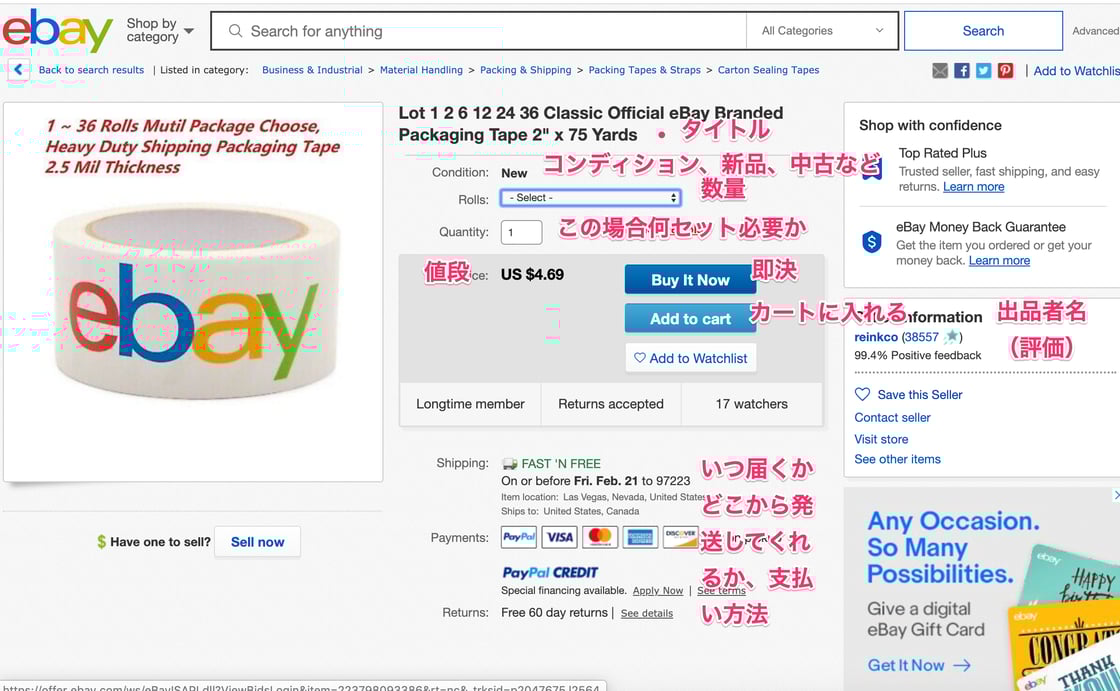Viewport: 1120px width, 691px height.
Task: Open the Contact seller link
Action: pos(892,417)
